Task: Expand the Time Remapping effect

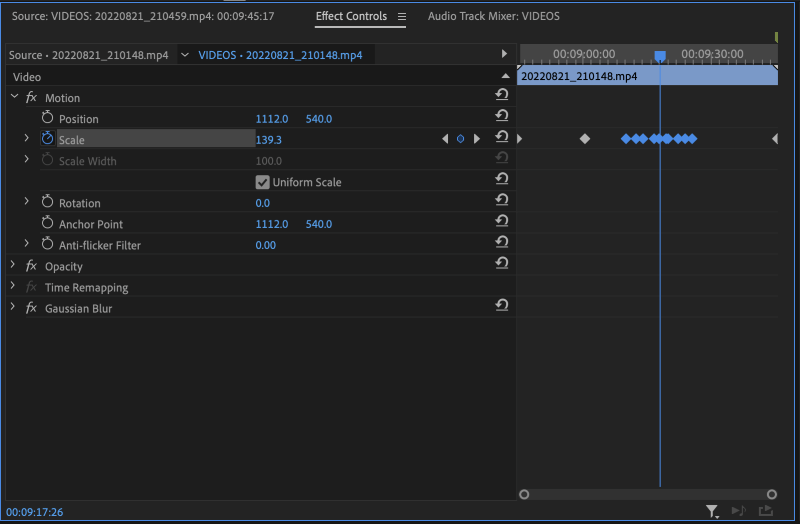Action: point(13,286)
